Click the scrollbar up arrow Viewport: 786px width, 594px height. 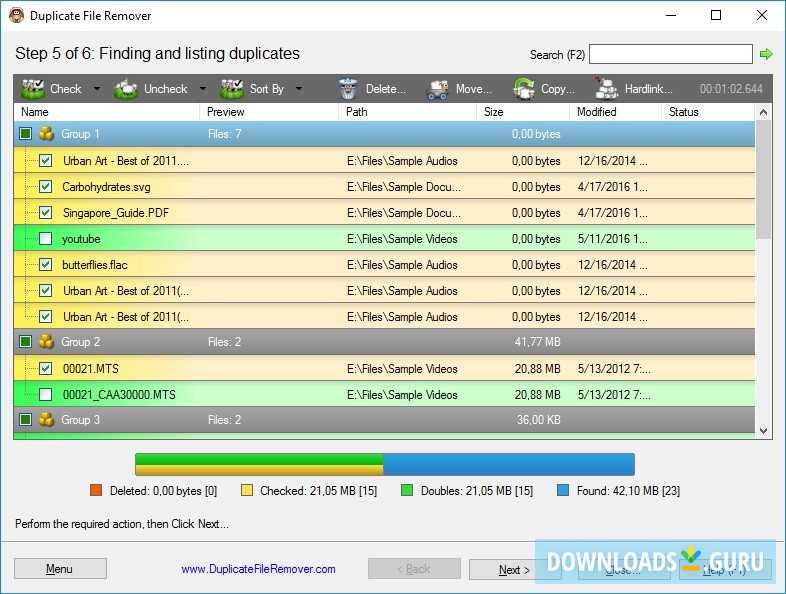coord(763,112)
